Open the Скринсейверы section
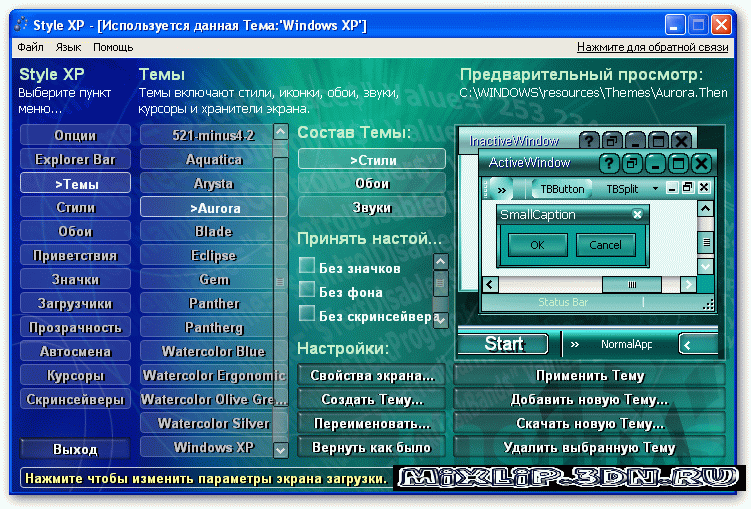This screenshot has height=509, width=751. pyautogui.click(x=75, y=398)
